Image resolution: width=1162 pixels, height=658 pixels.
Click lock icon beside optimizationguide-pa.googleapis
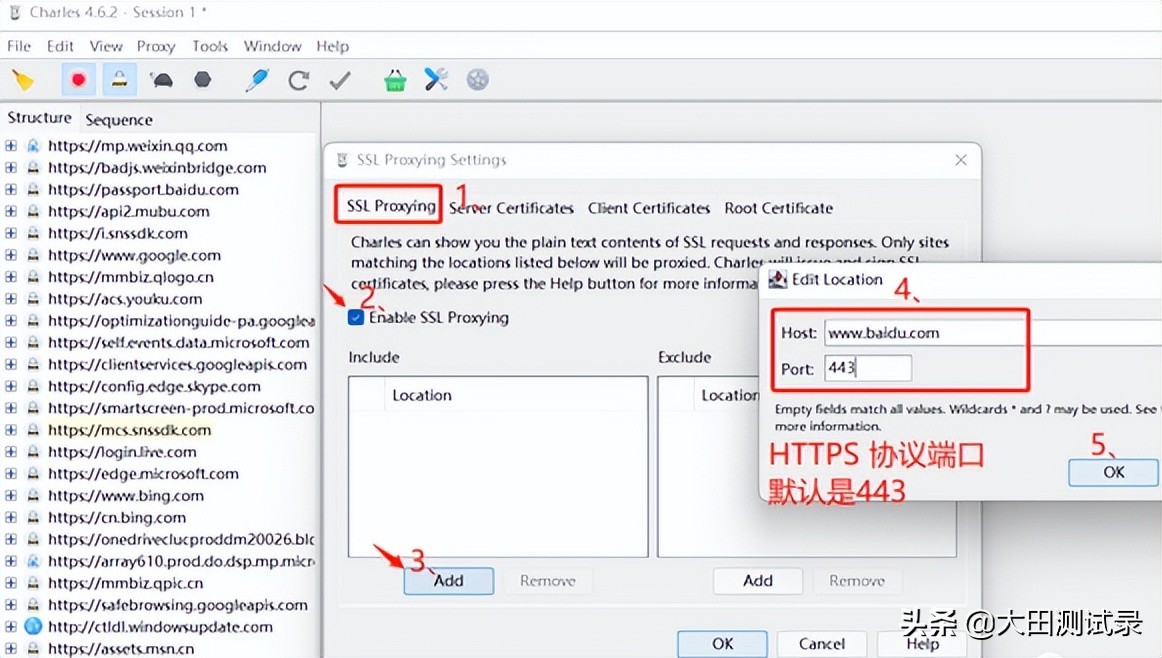click(x=33, y=321)
